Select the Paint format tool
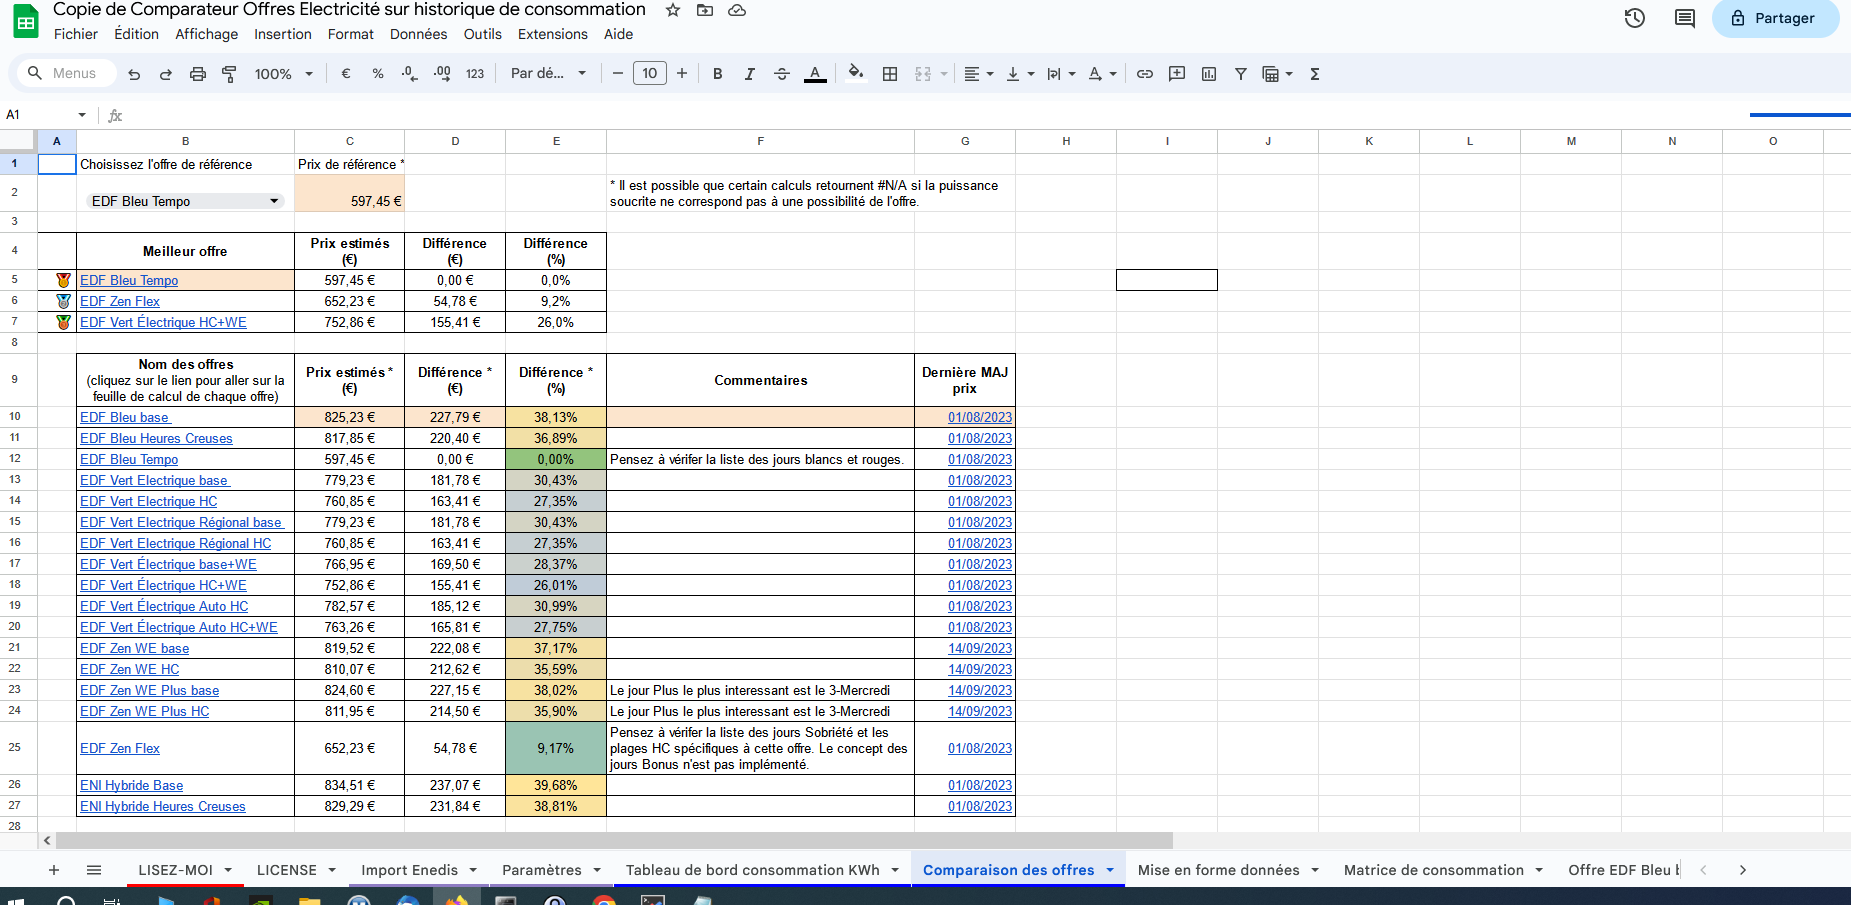1851x905 pixels. tap(229, 74)
